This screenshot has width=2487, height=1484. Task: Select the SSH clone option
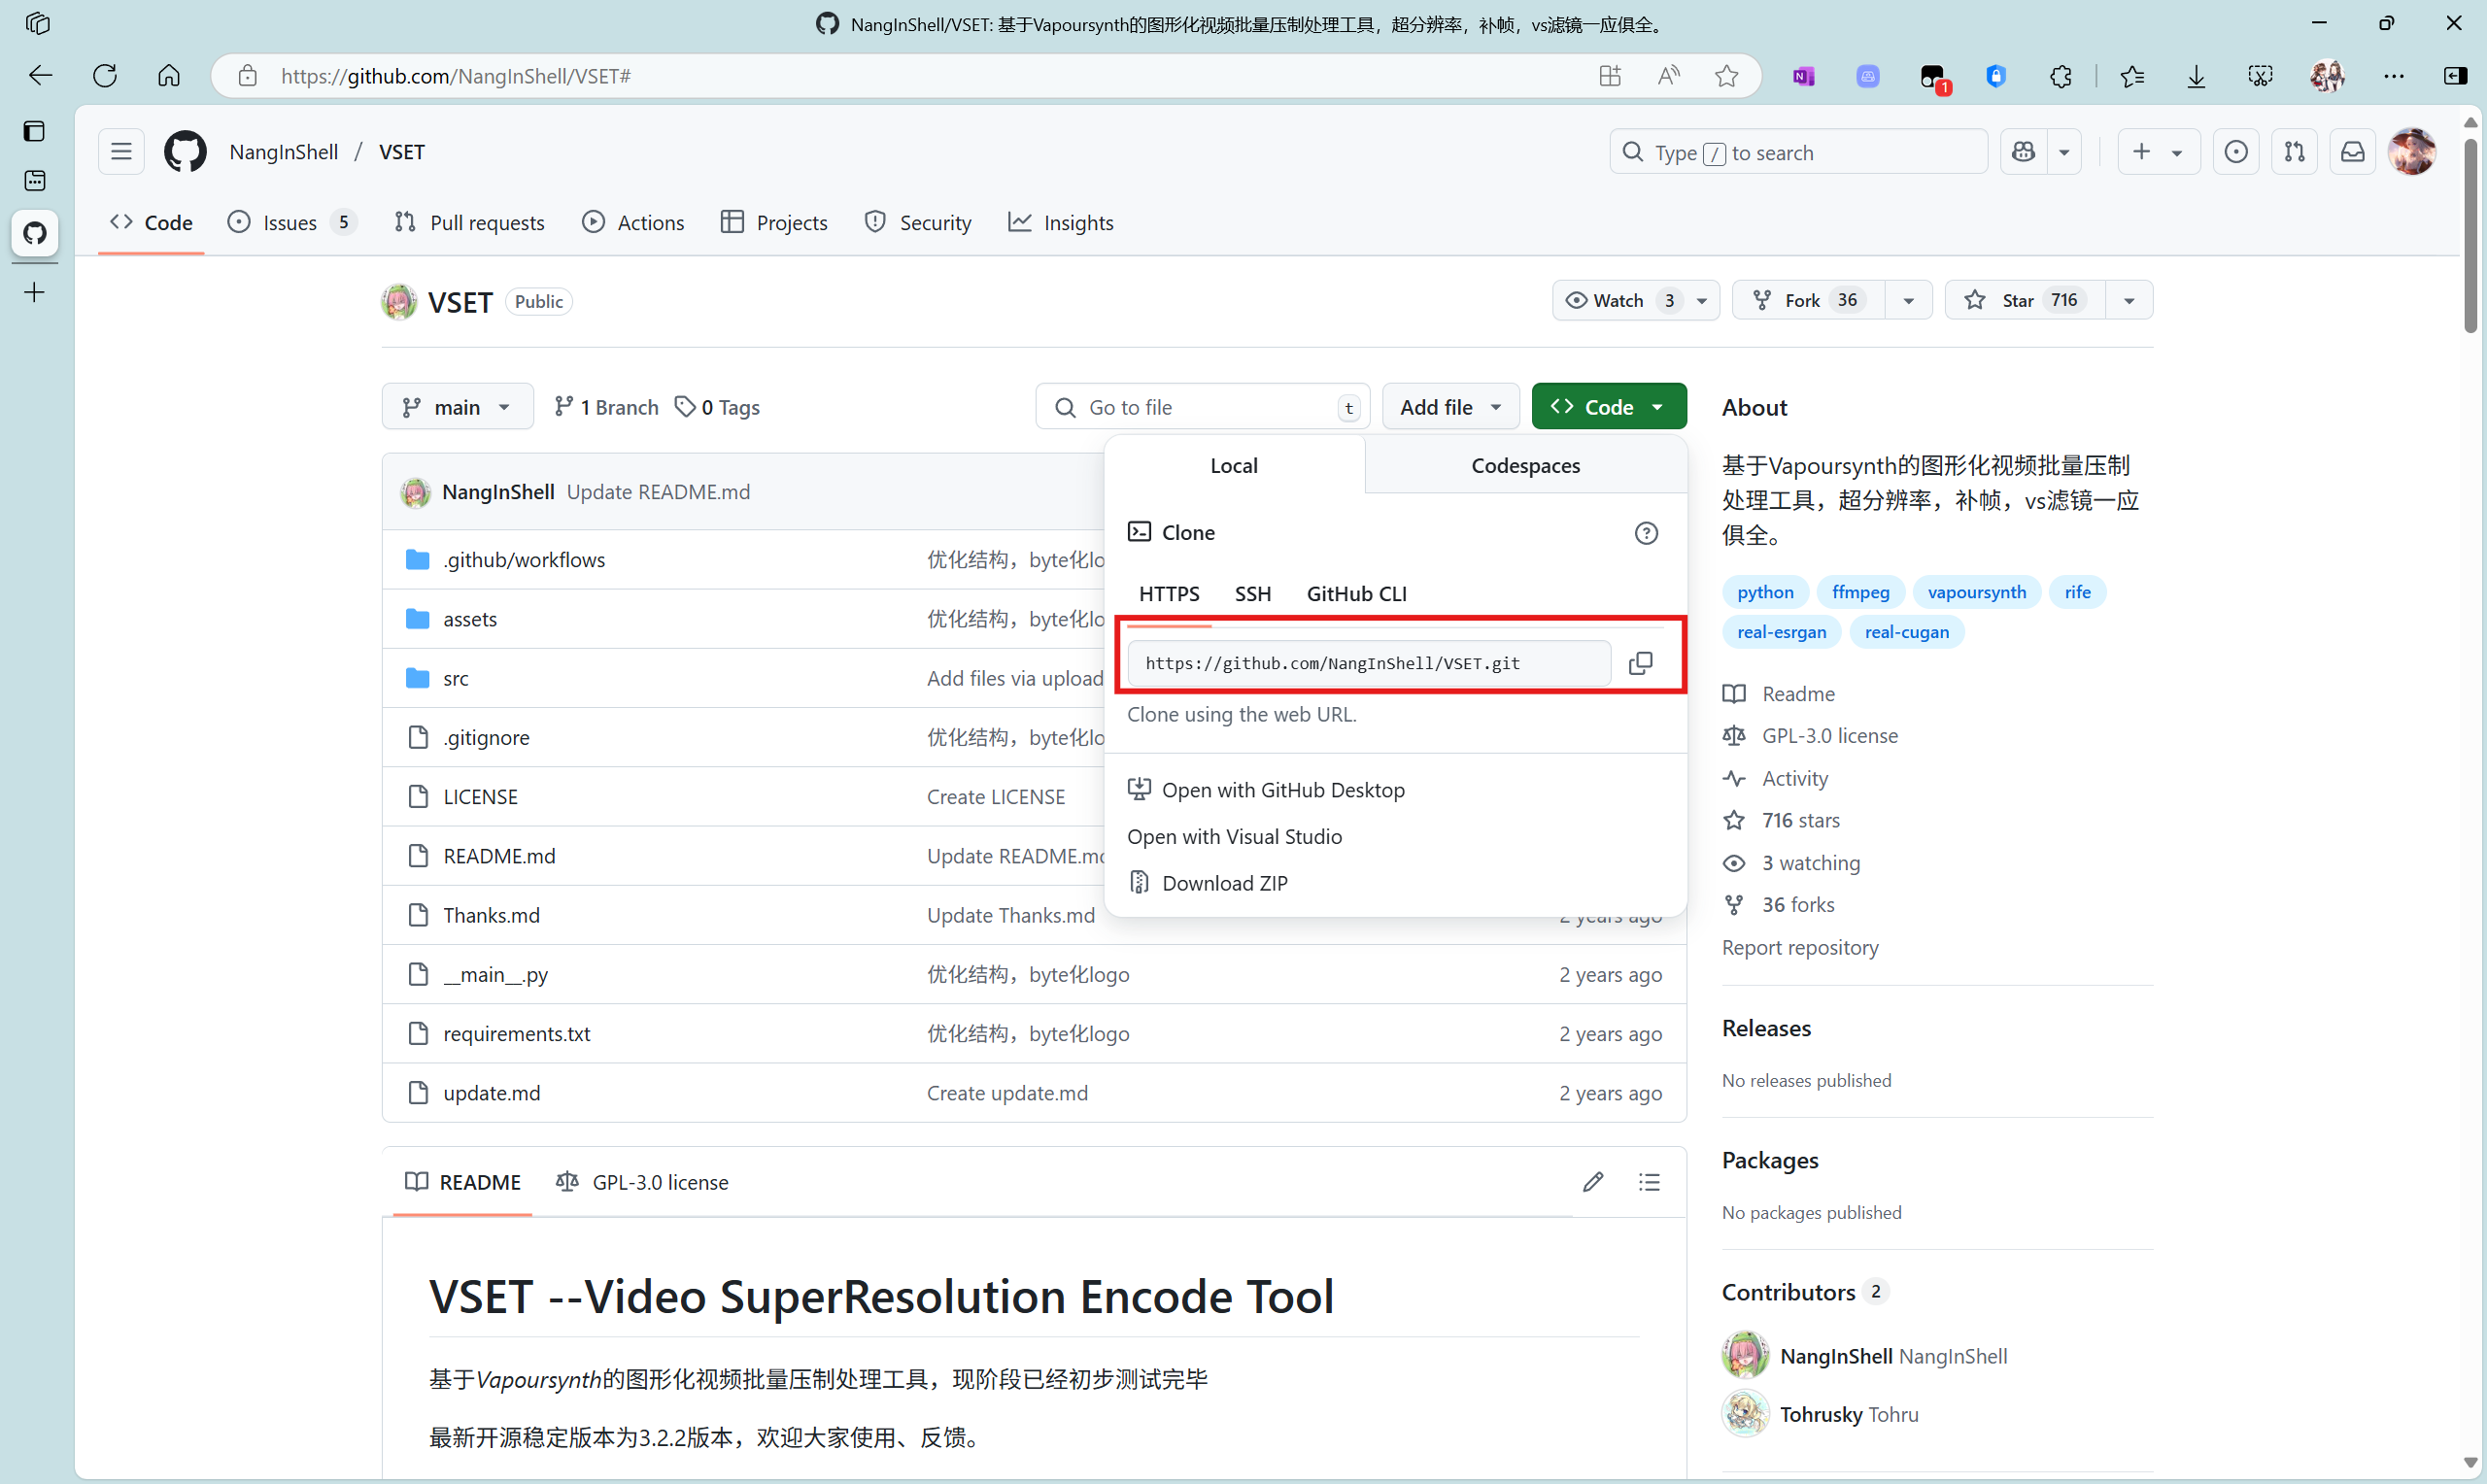pos(1252,594)
